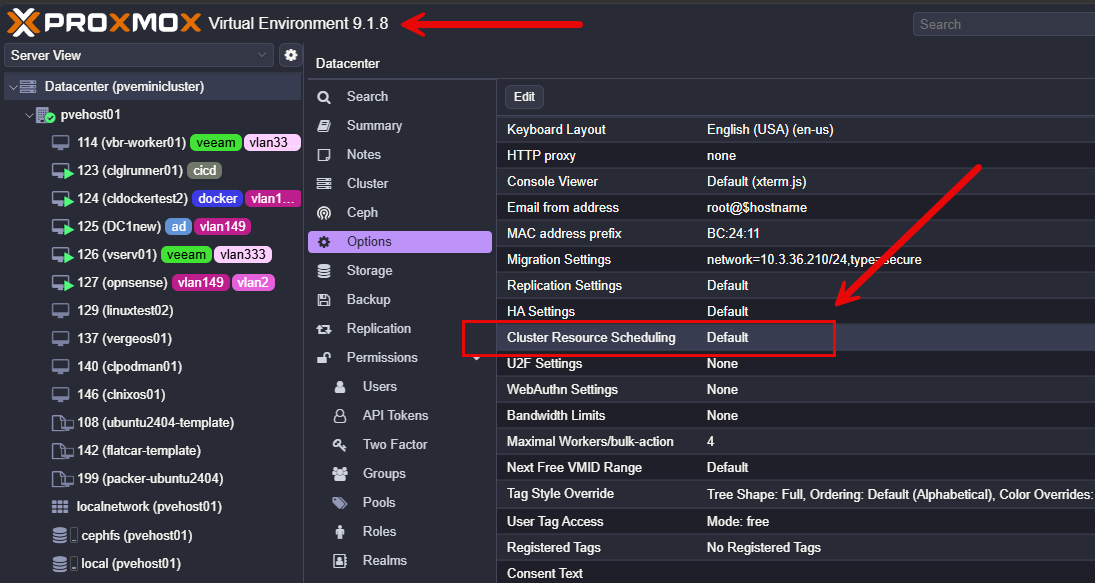Collapse the pvehost01 node

[29, 115]
